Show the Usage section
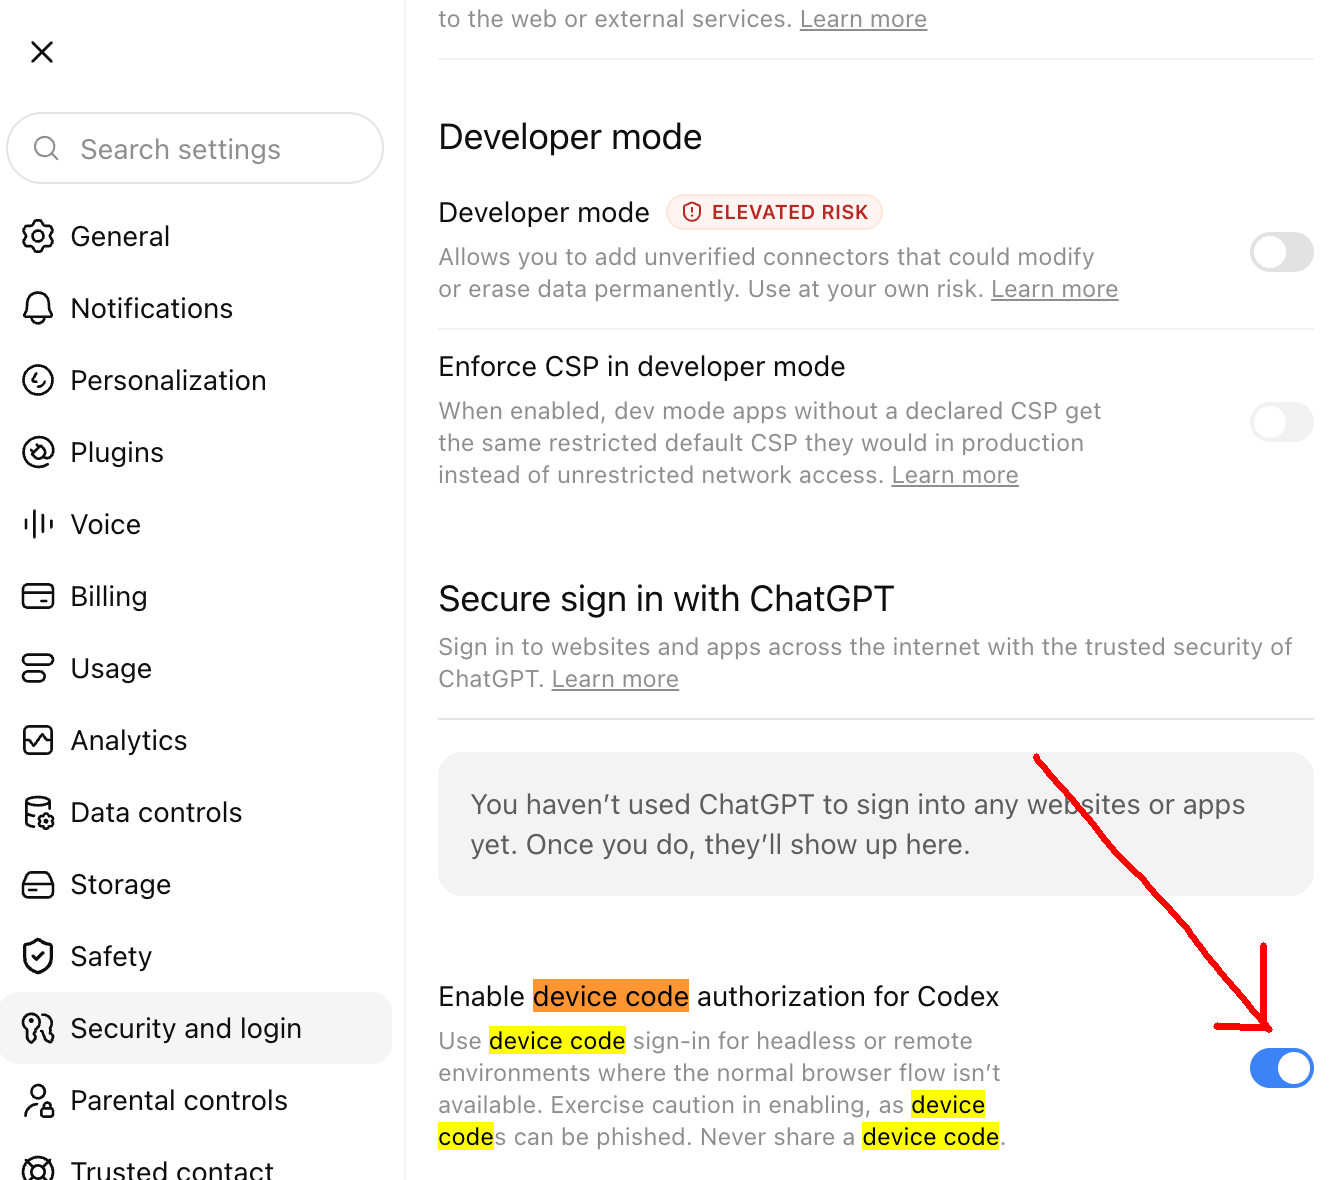This screenshot has width=1334, height=1180. 196,668
